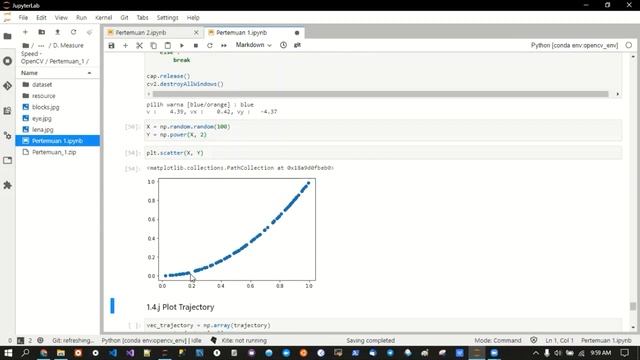Open the Edit menu
Screen dimensions: 640x360
41,18
